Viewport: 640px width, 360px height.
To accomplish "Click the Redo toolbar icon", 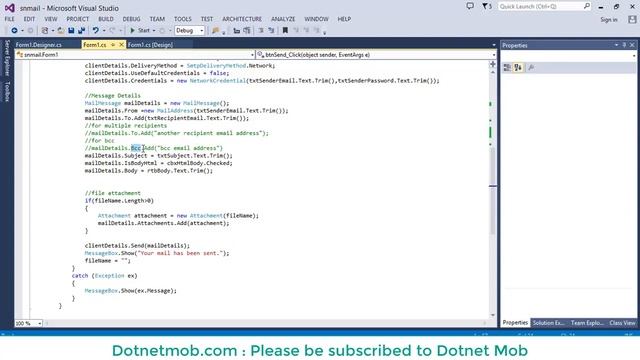I will [x=112, y=31].
